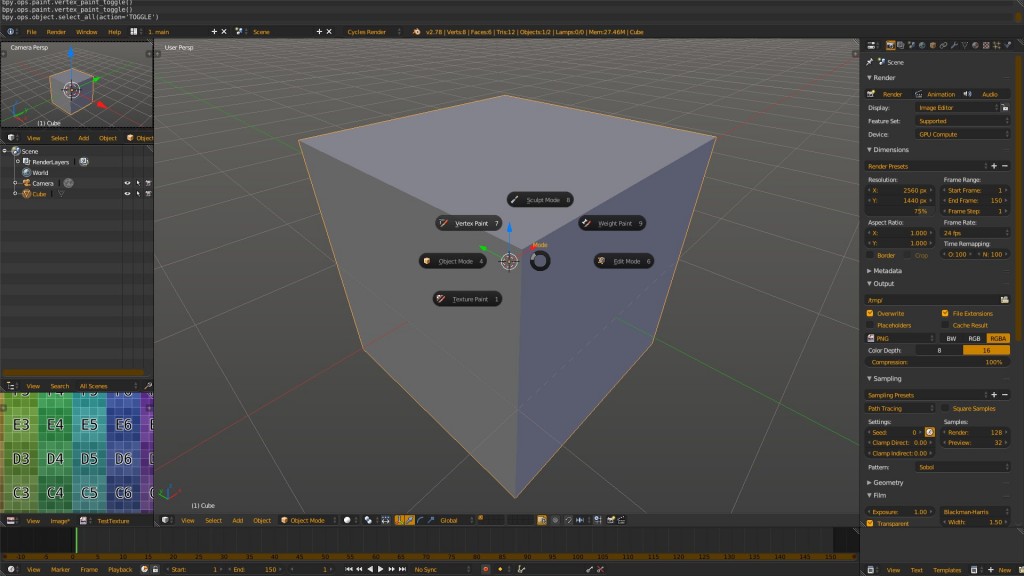The image size is (1024, 576).
Task: Select Edit Mode from the pie menu
Action: 623,260
